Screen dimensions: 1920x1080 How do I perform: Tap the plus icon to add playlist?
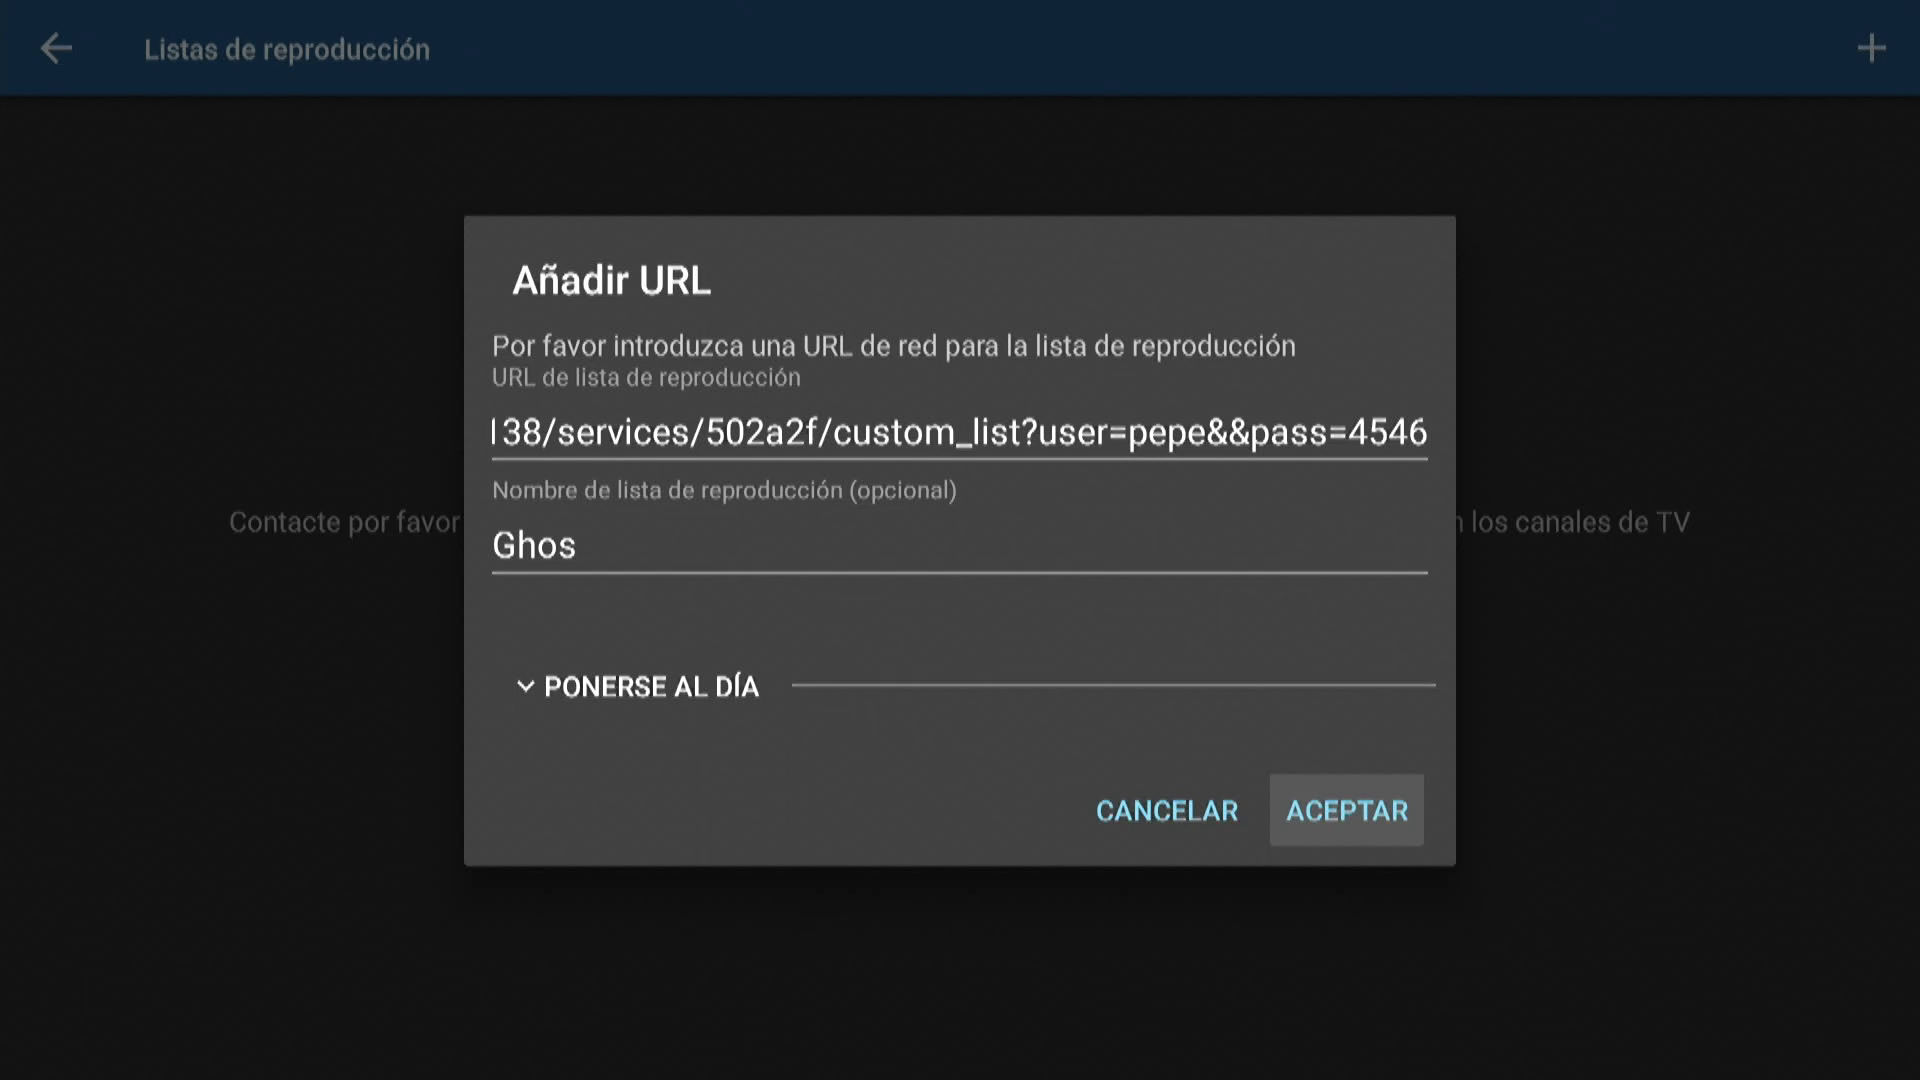1871,48
